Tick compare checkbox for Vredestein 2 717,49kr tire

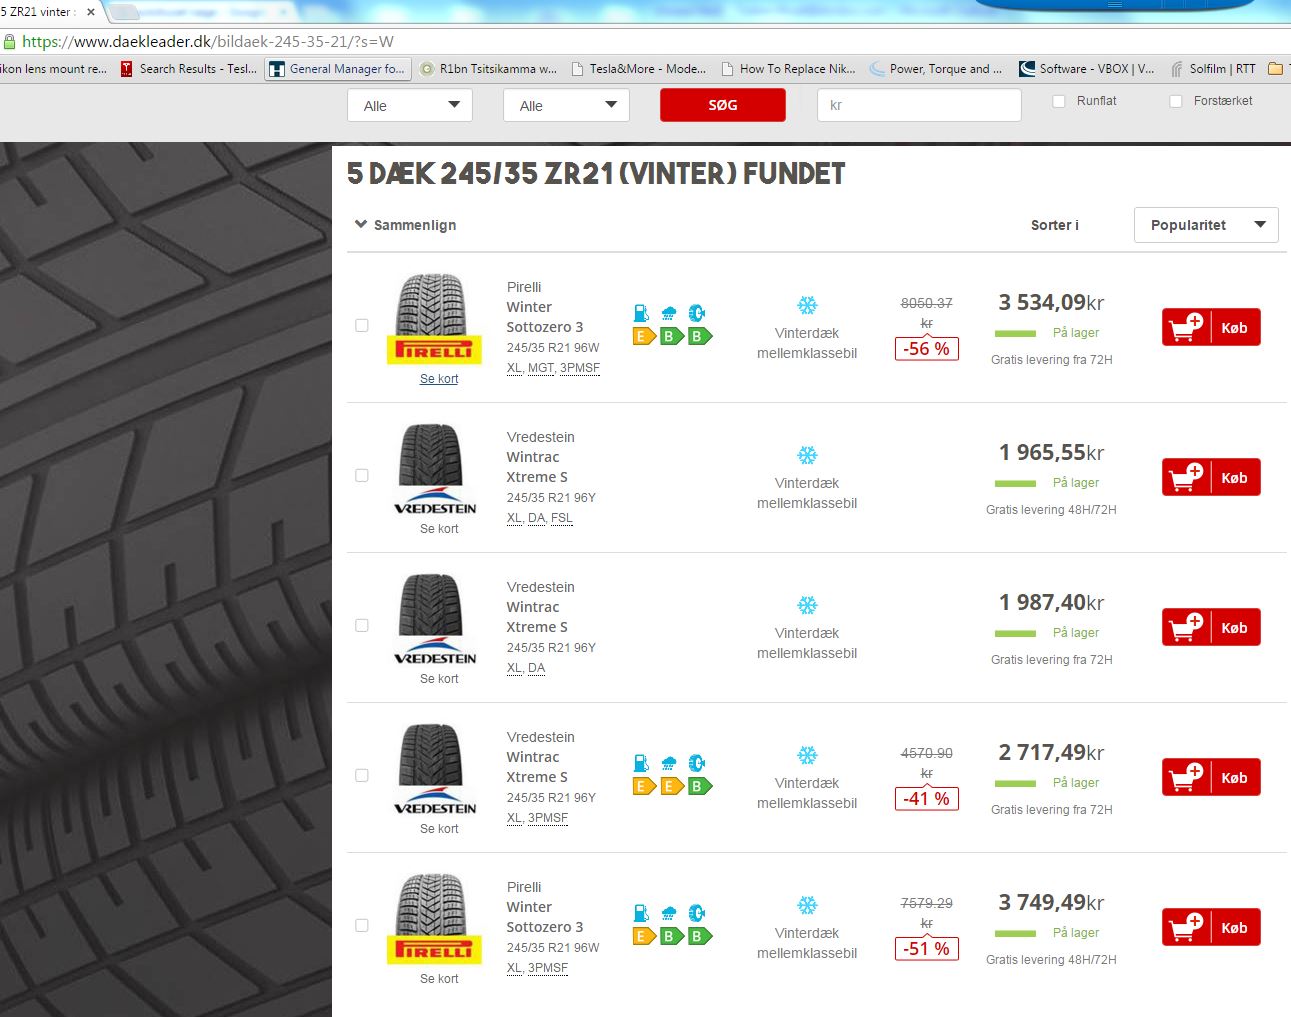(x=362, y=775)
